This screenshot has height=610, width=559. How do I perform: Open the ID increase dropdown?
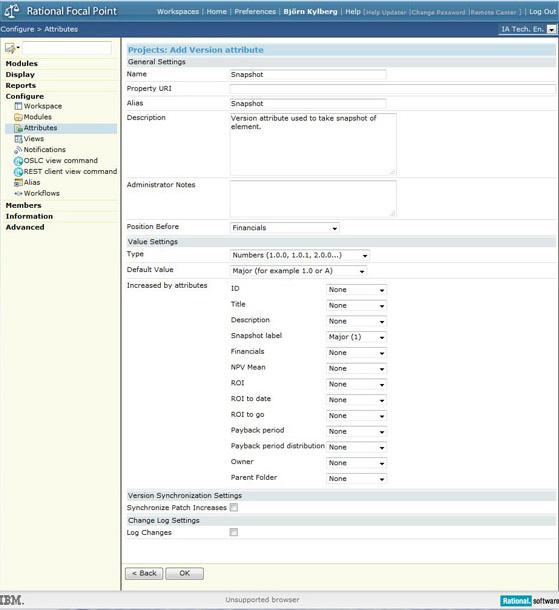pos(356,290)
